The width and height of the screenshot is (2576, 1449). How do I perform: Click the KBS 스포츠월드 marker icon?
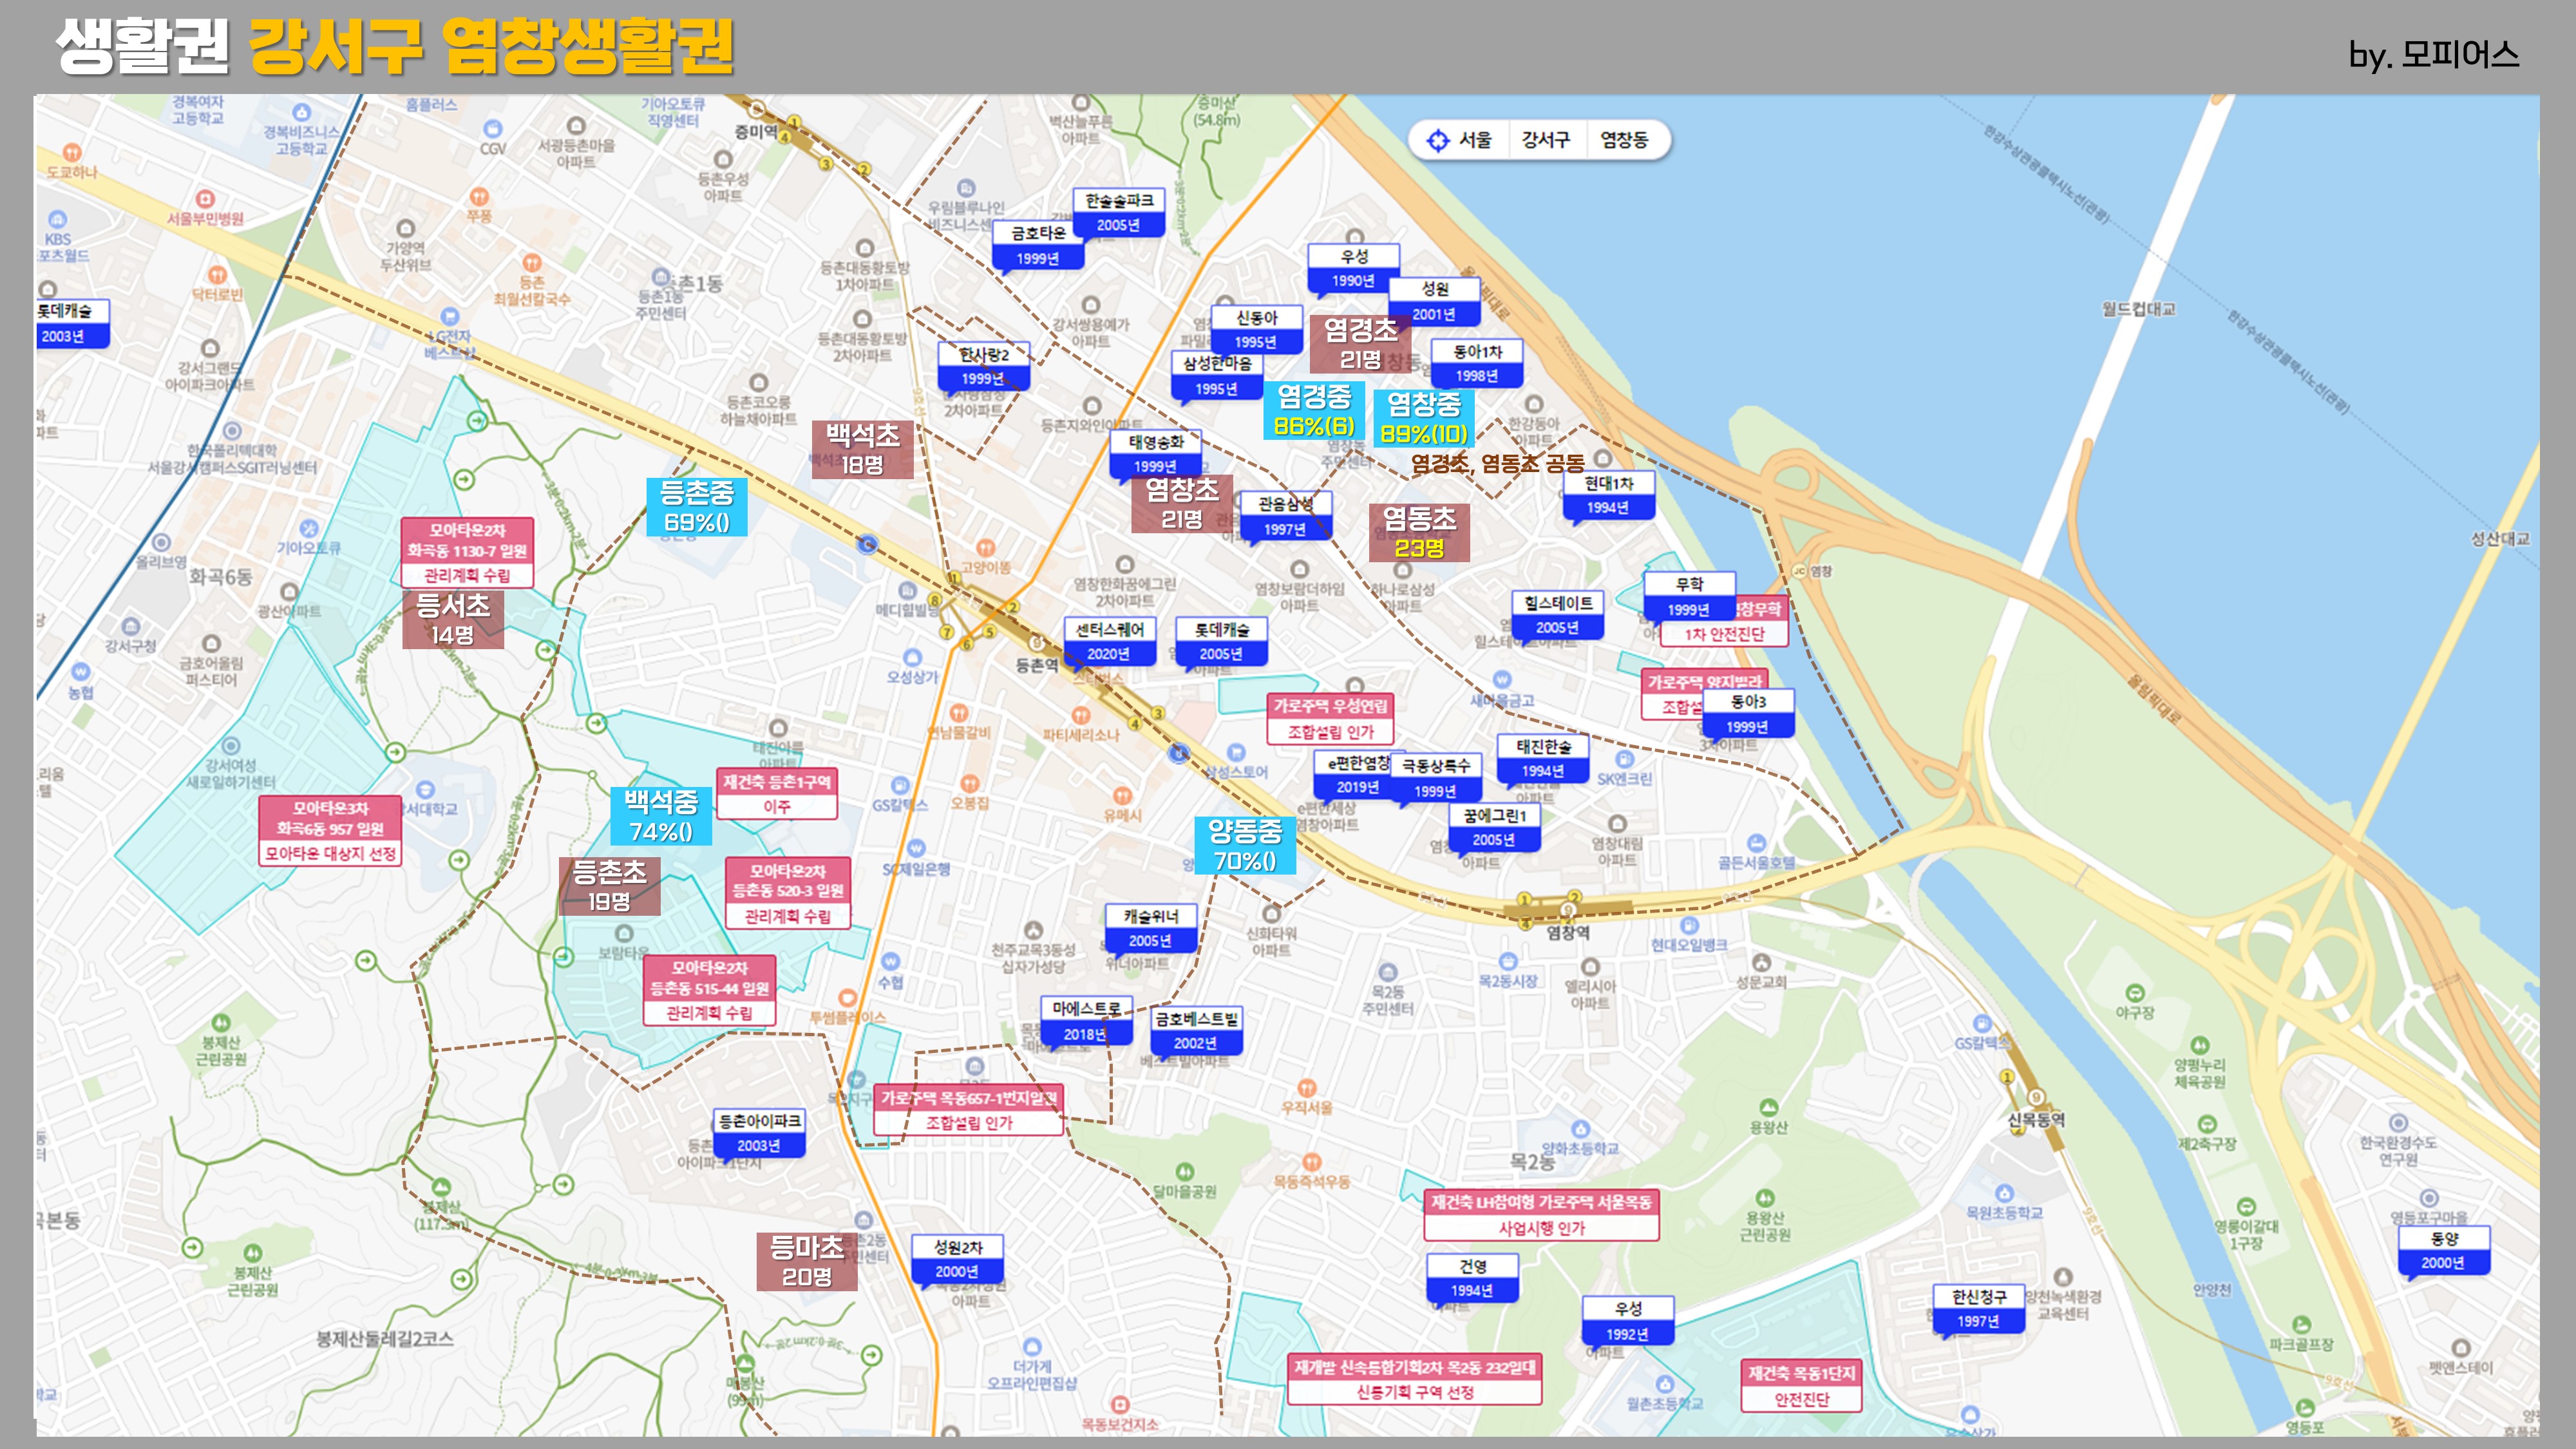tap(57, 220)
